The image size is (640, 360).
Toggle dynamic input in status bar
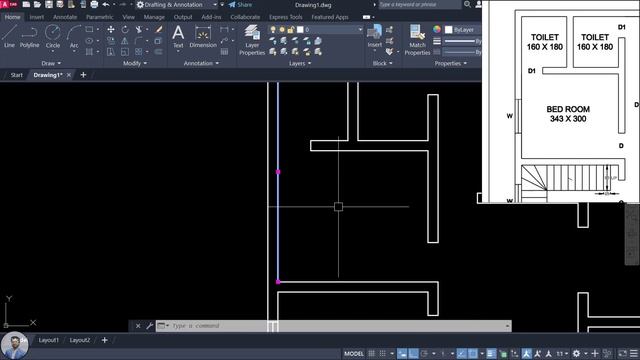point(402,353)
